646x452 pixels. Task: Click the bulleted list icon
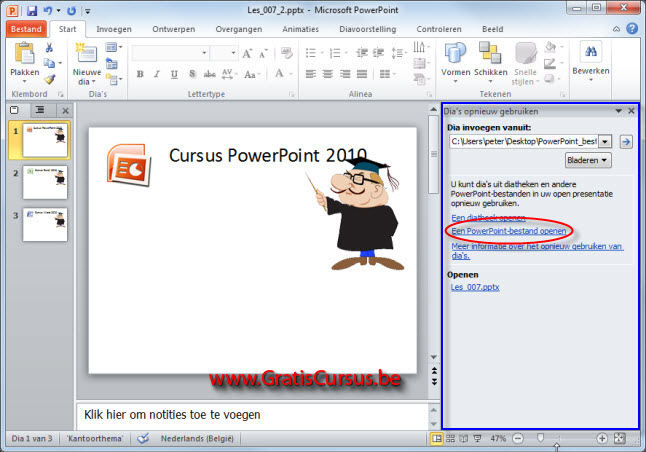[311, 53]
